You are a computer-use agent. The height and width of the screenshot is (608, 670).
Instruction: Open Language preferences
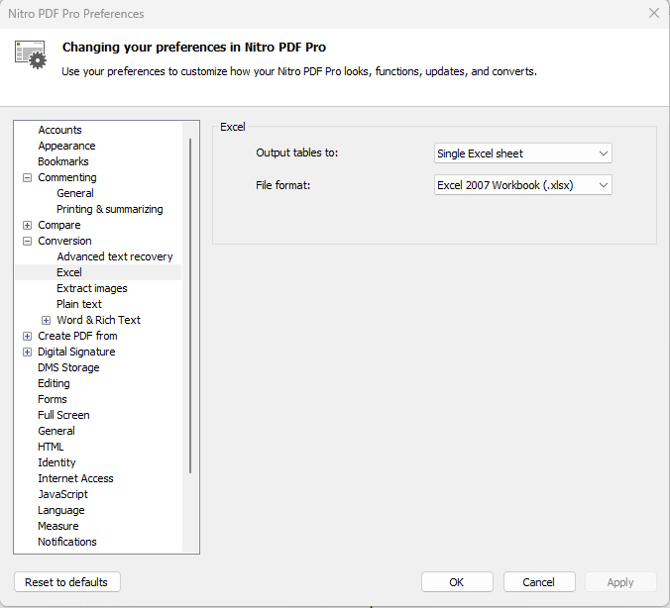61,511
